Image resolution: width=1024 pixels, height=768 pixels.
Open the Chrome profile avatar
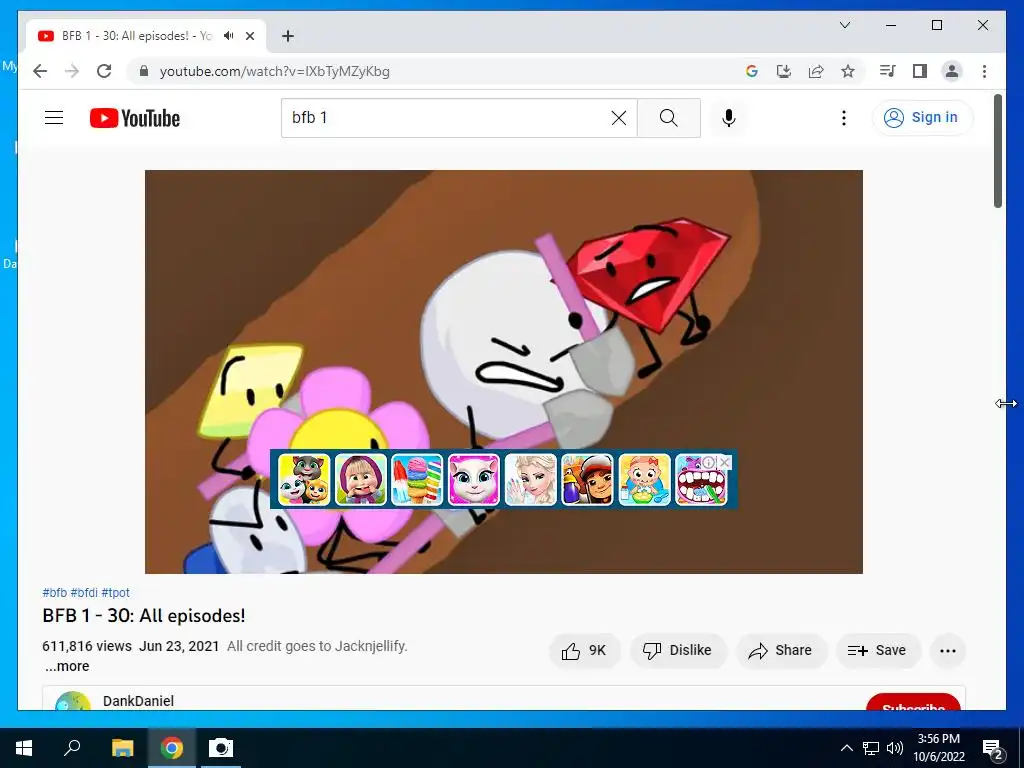(952, 71)
